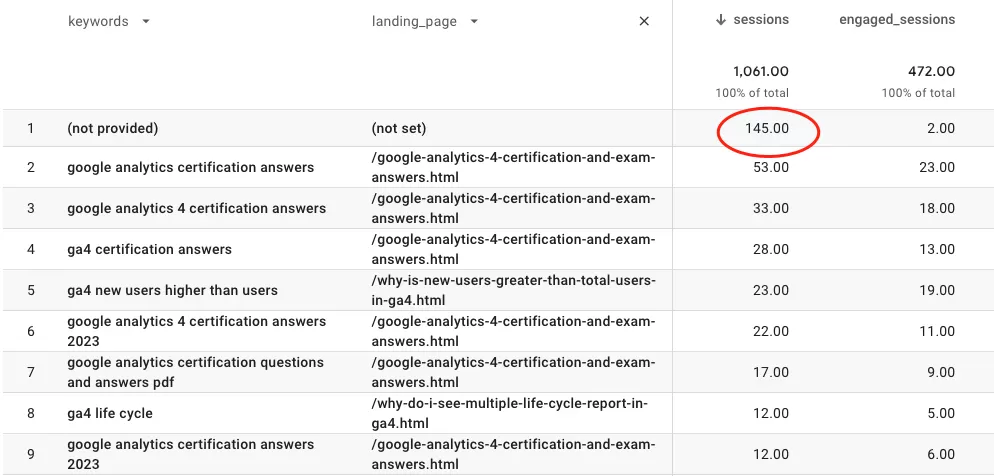994x476 pixels.
Task: Click 'google analytics certification answers' in row 2
Action: click(x=191, y=167)
